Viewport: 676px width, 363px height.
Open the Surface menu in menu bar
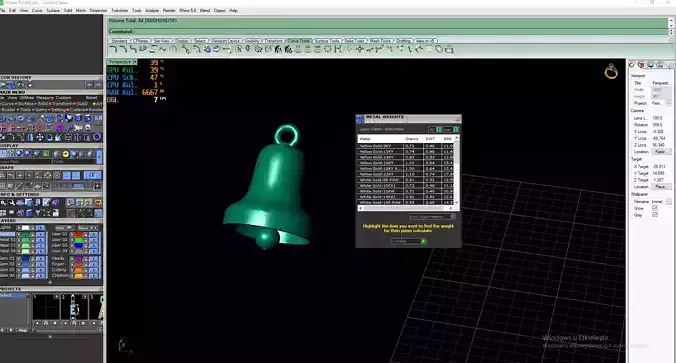coord(53,10)
